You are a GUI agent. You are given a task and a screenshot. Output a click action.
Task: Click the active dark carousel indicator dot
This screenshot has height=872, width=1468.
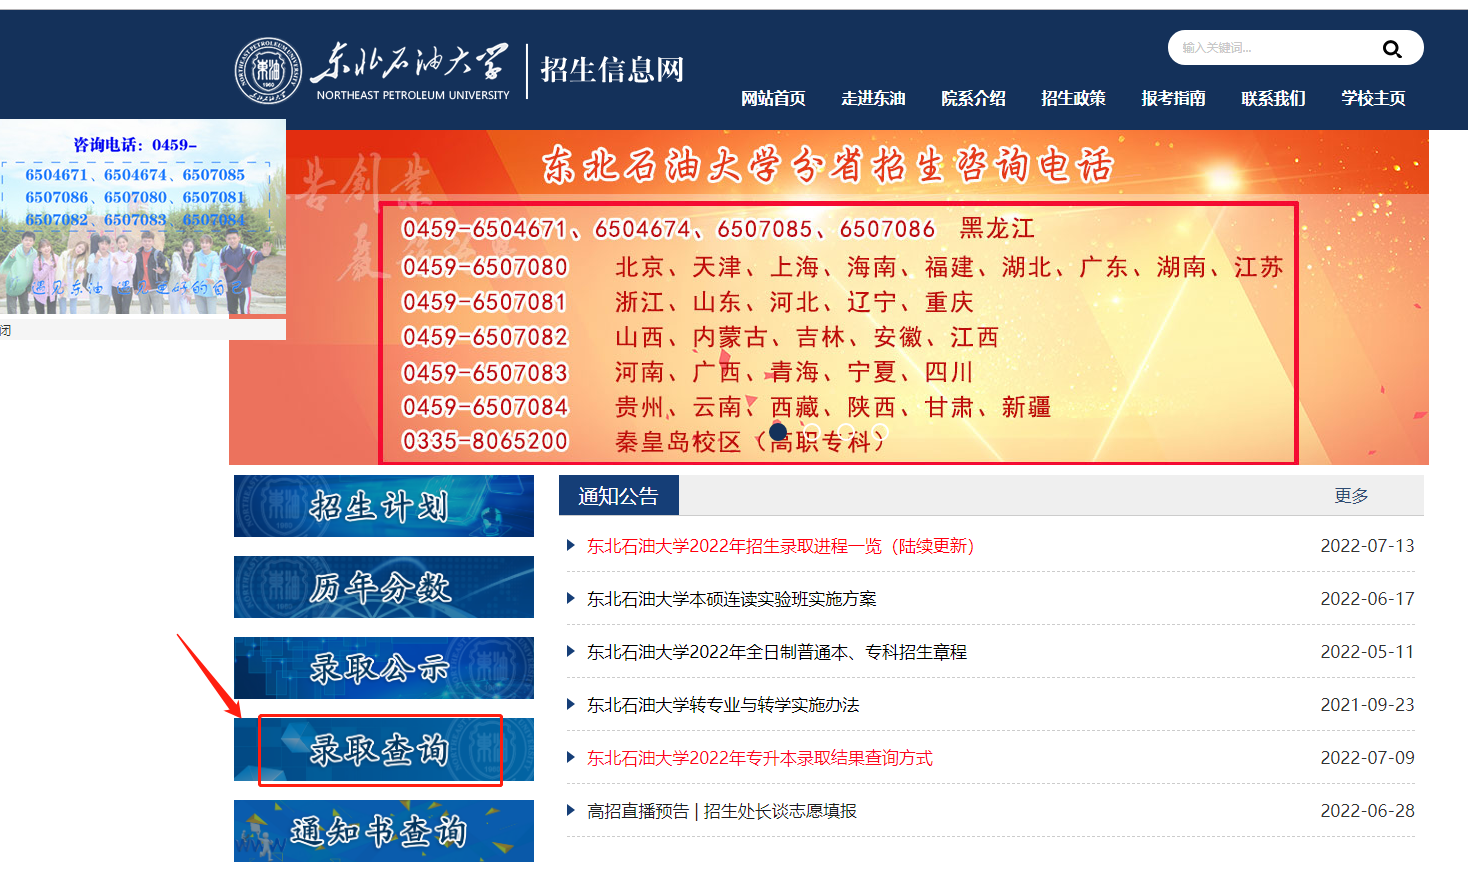(x=778, y=432)
